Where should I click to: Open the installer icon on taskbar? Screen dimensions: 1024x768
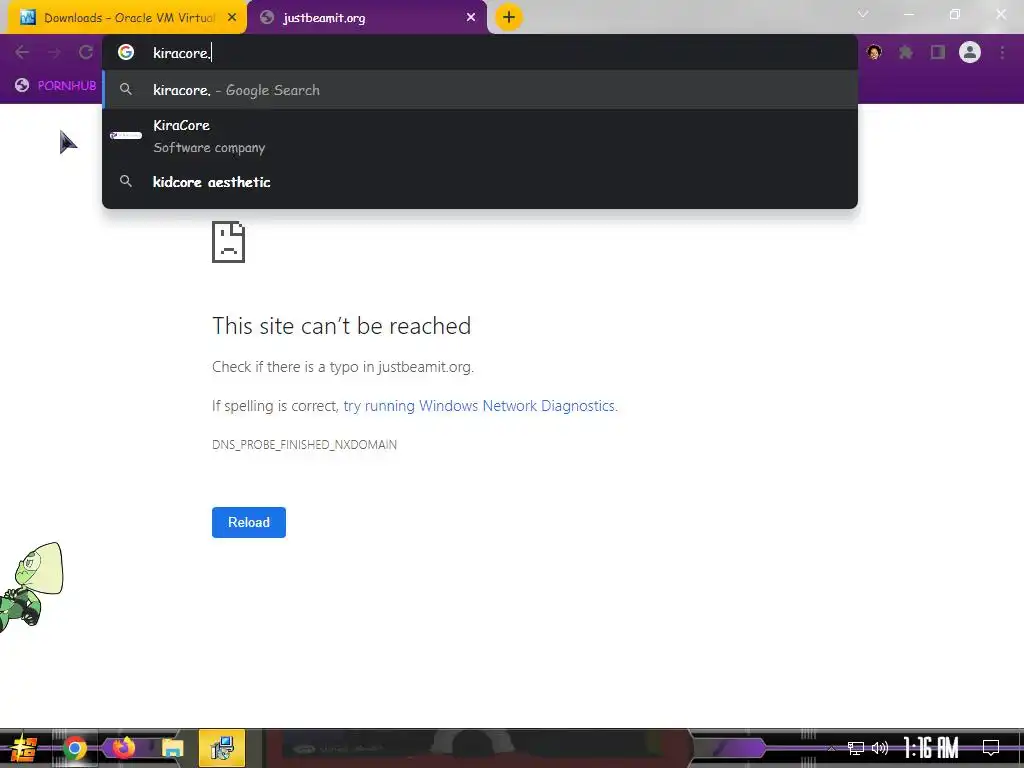coord(222,748)
